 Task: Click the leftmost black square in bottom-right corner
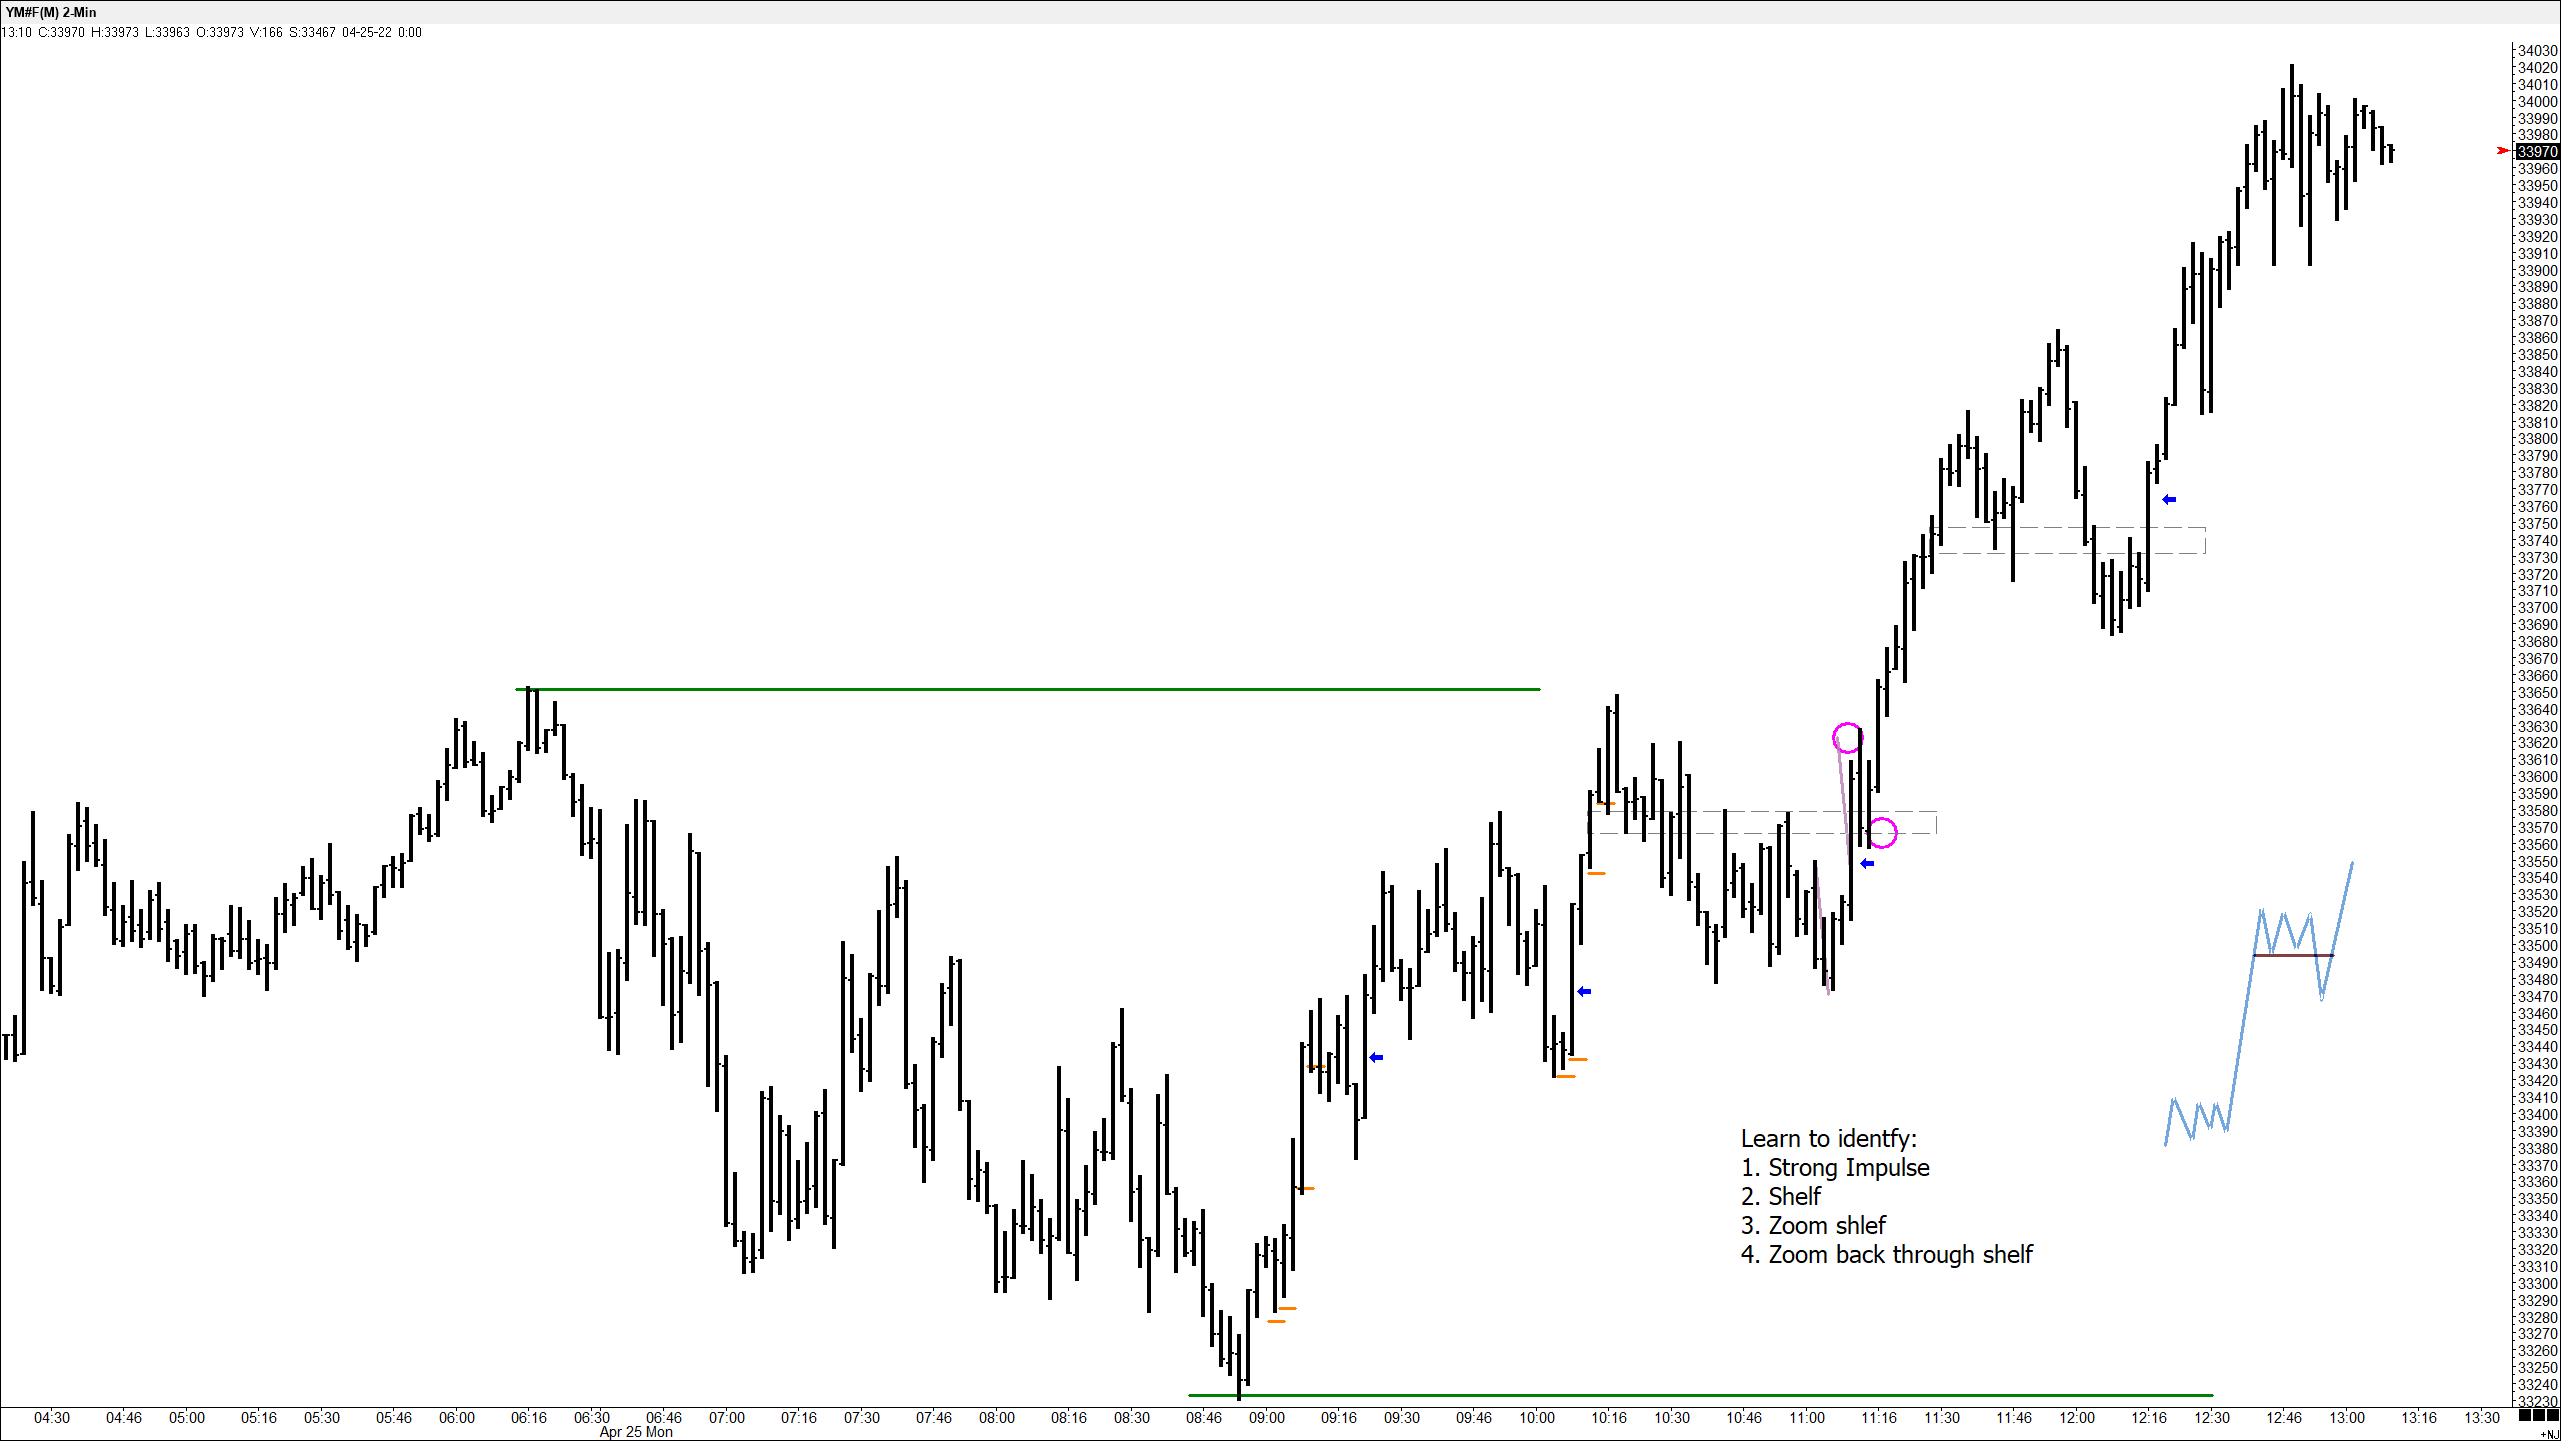point(2525,1416)
